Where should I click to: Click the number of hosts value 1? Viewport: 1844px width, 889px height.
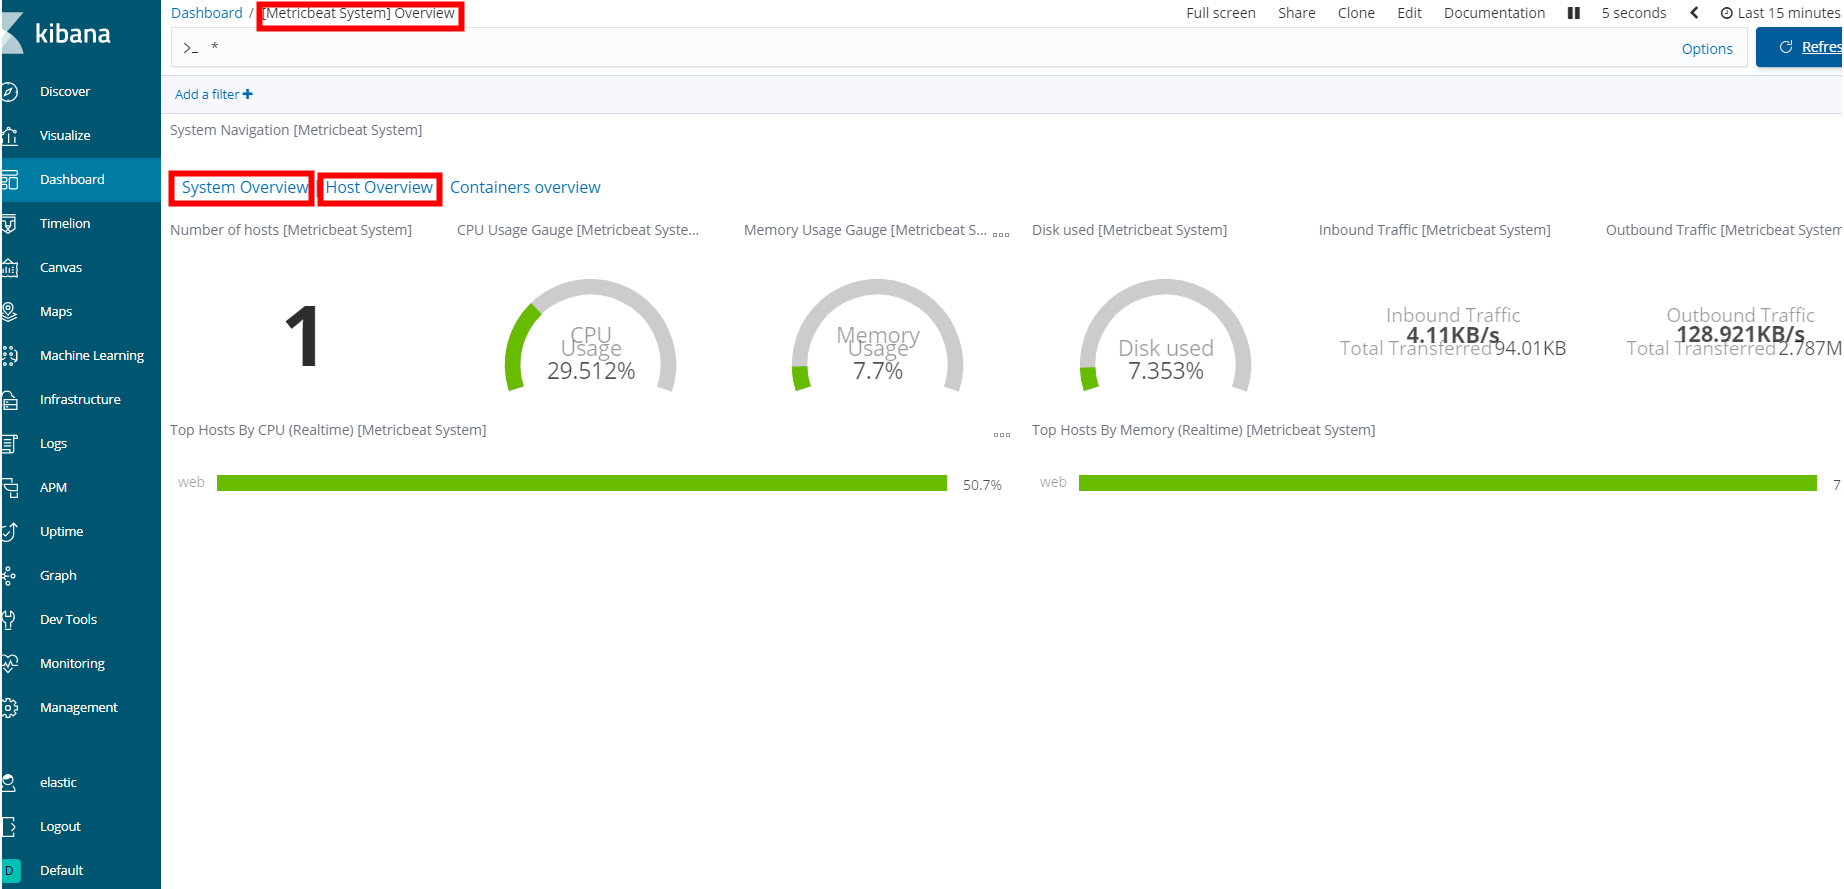(x=301, y=338)
